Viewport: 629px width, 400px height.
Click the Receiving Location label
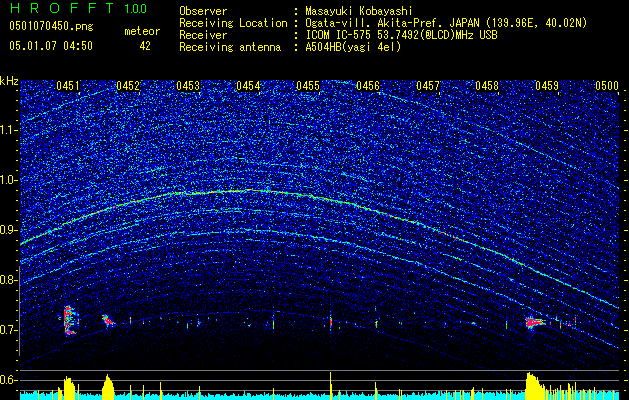click(x=233, y=23)
